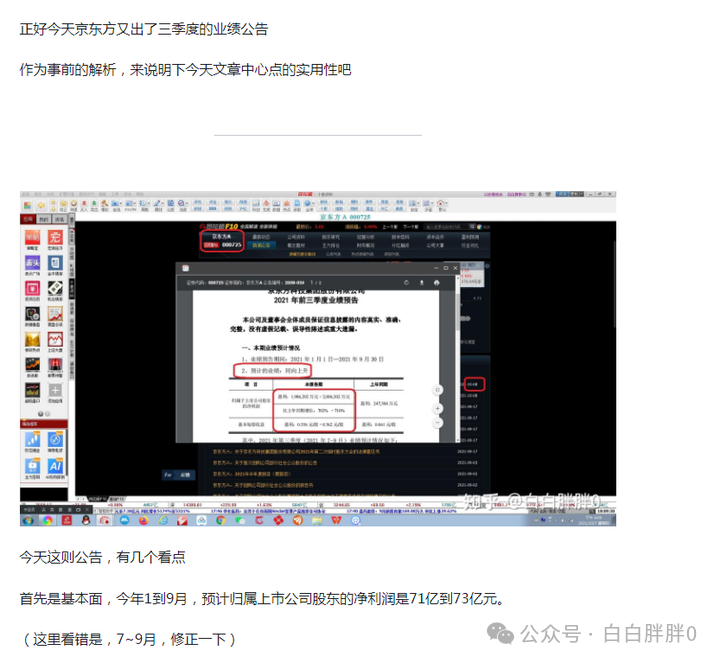720x663 pixels.
Task: Click the colorful home icon at toolbar left
Action: tap(28, 205)
